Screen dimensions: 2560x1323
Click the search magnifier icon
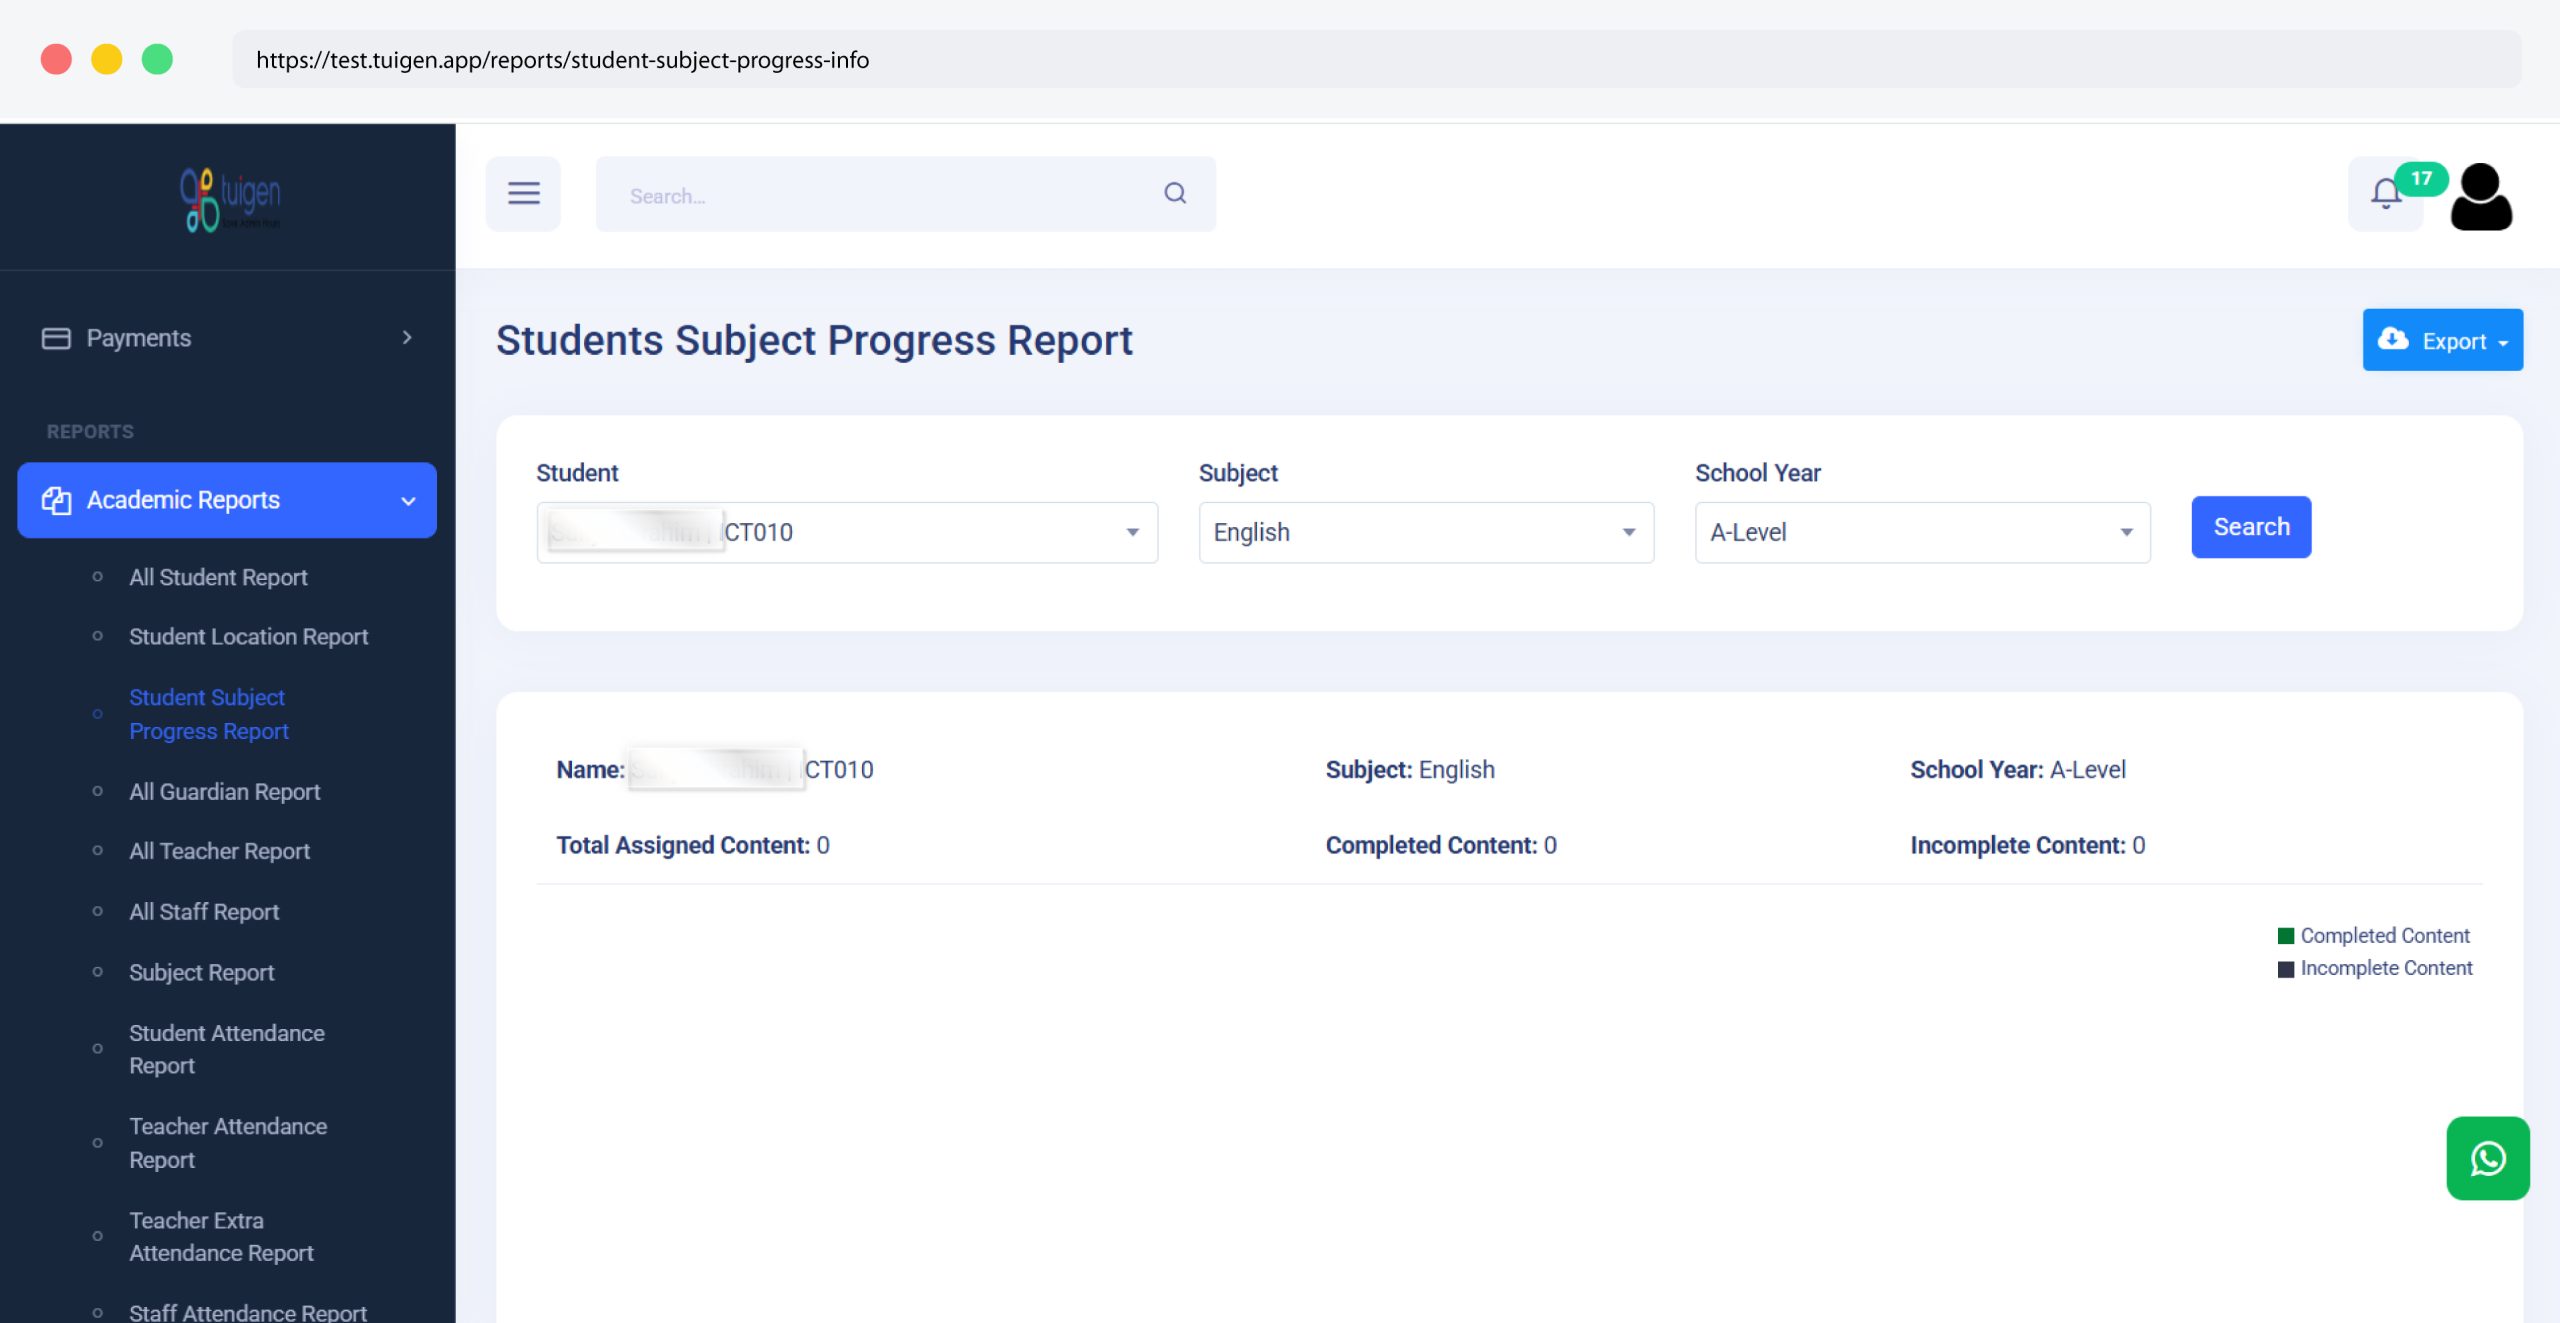(1175, 193)
